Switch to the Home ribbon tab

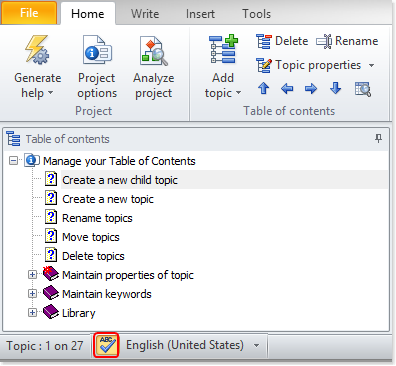(88, 14)
